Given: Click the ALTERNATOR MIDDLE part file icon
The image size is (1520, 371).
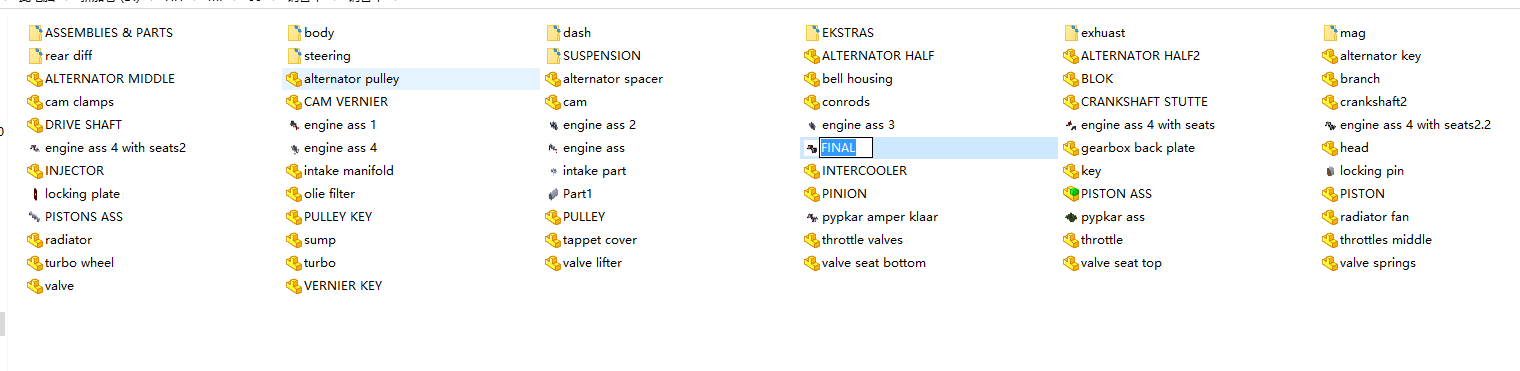Looking at the screenshot, I should point(35,79).
